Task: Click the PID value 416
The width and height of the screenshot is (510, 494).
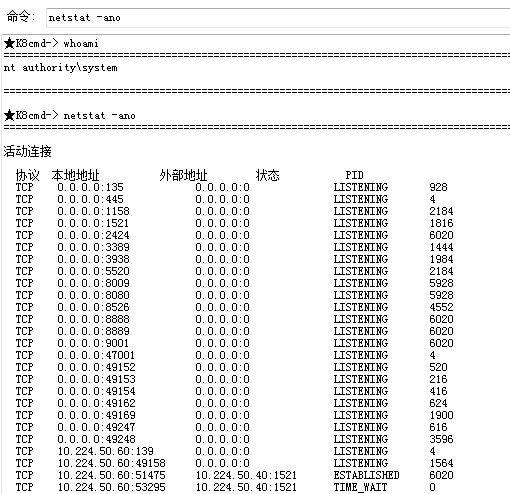Action: click(x=438, y=391)
